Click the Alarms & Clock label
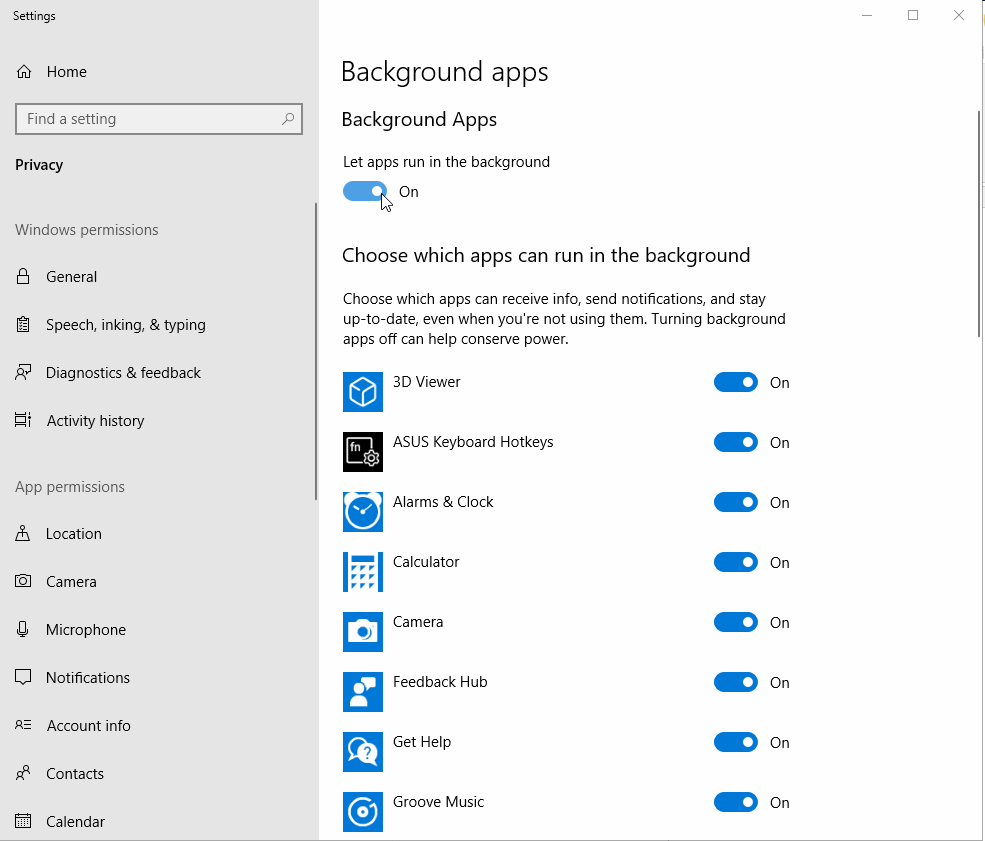This screenshot has height=841, width=985. pos(443,502)
